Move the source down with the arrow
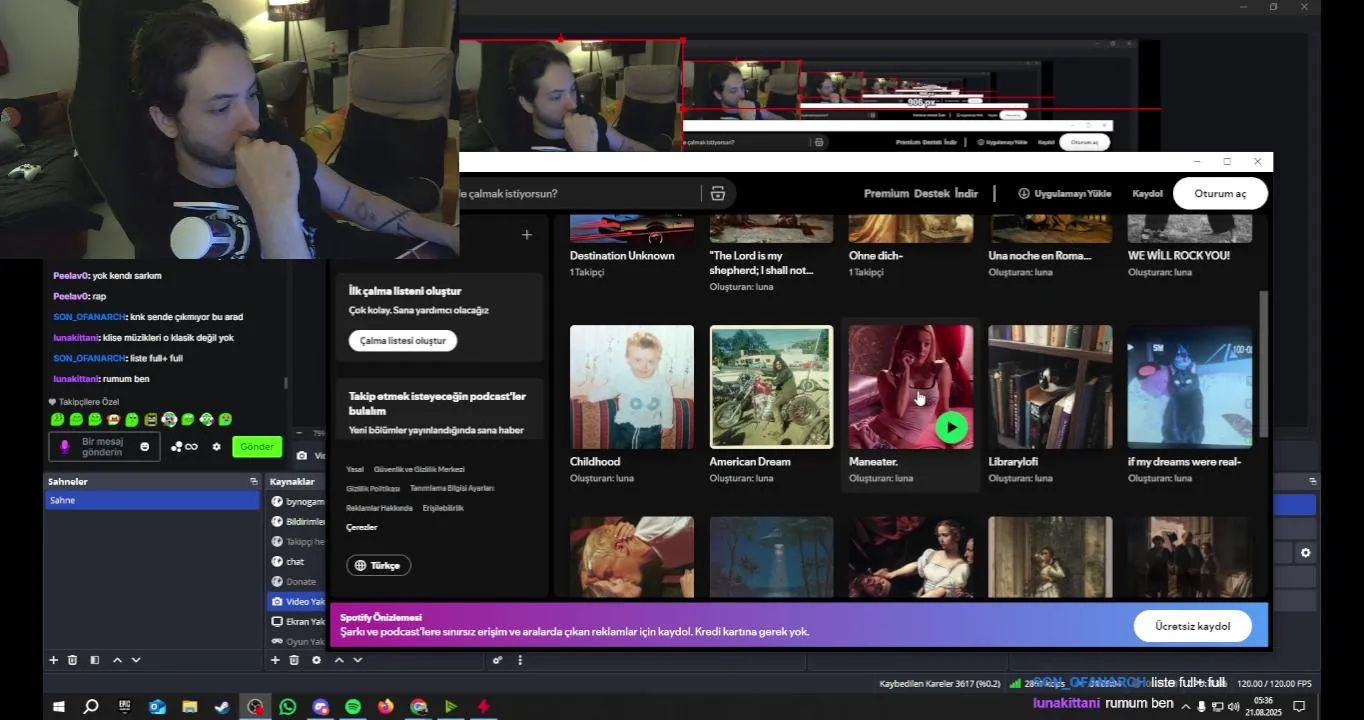Image resolution: width=1364 pixels, height=720 pixels. [357, 660]
